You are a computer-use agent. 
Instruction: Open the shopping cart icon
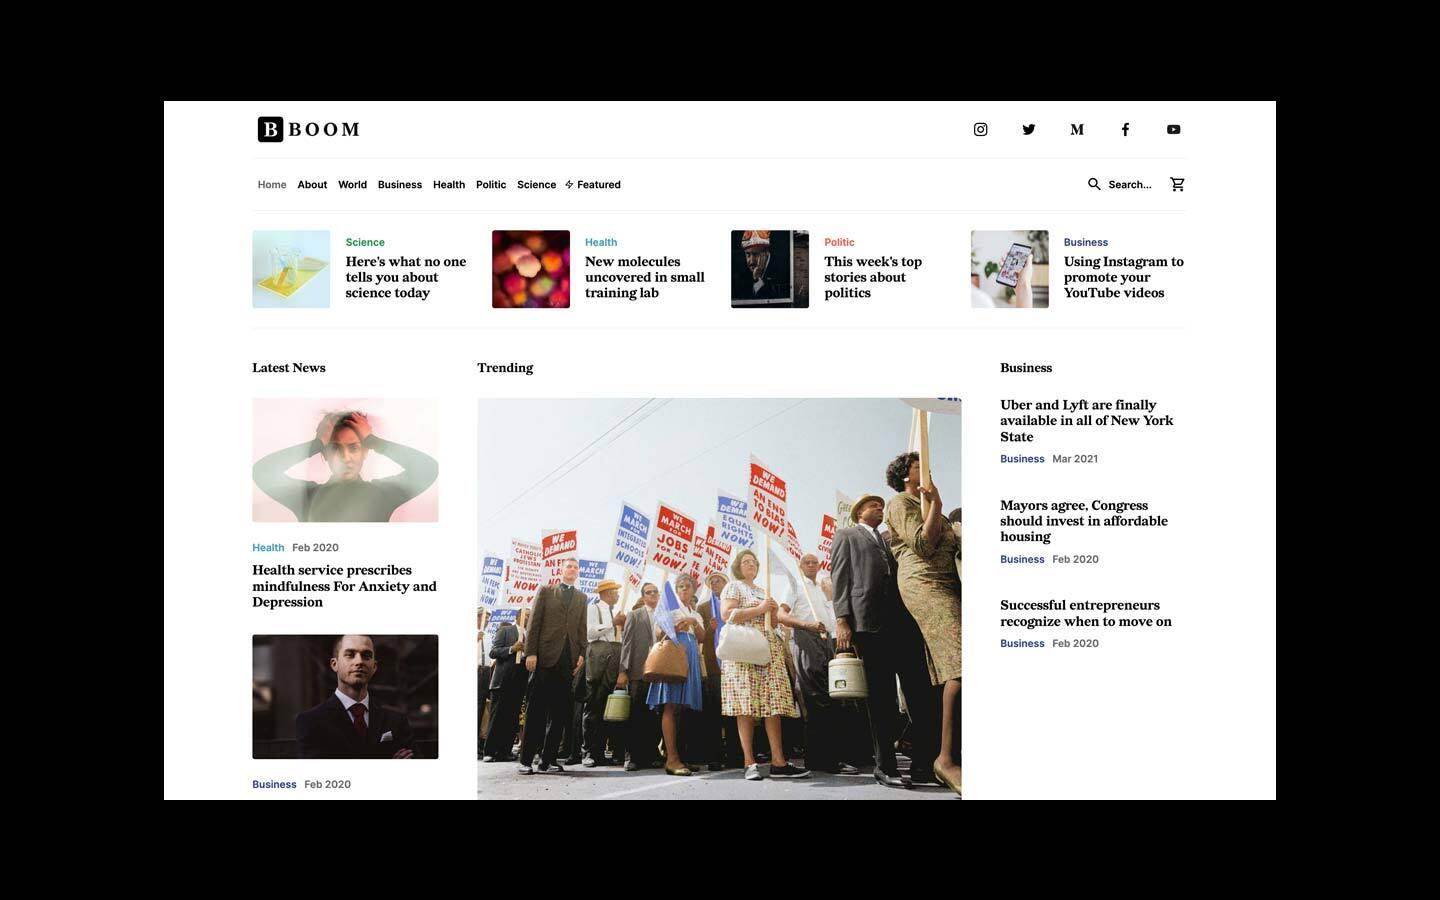click(1177, 184)
